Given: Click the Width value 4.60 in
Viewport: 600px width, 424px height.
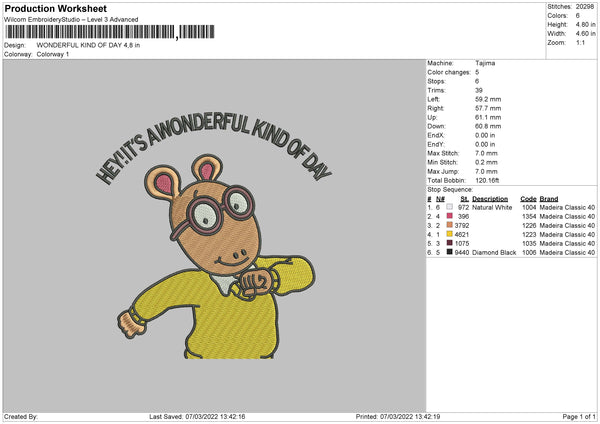Looking at the screenshot, I should coord(585,34).
